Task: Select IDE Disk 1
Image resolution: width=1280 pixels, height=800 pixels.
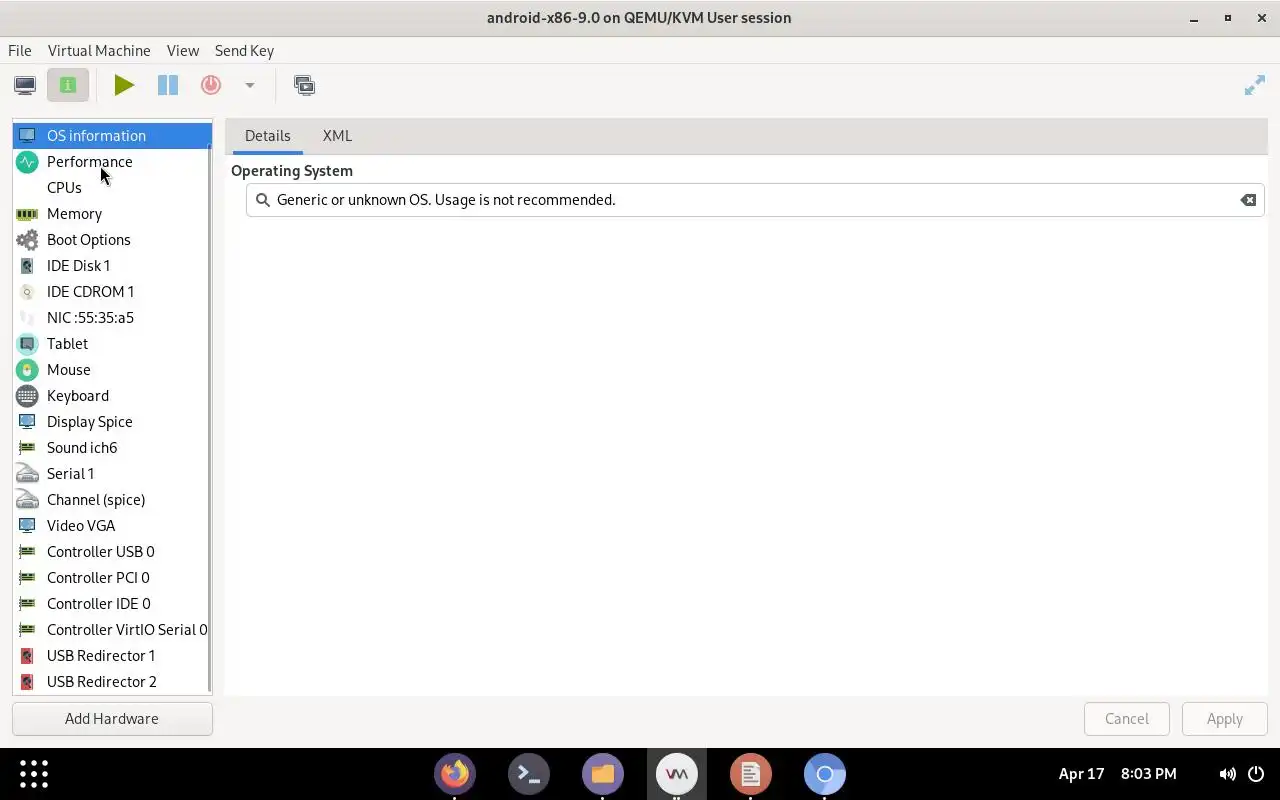Action: pos(112,265)
